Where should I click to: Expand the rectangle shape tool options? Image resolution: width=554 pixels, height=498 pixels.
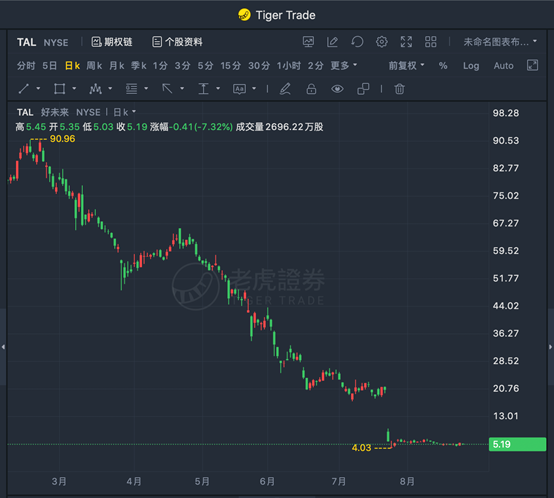tap(74, 89)
